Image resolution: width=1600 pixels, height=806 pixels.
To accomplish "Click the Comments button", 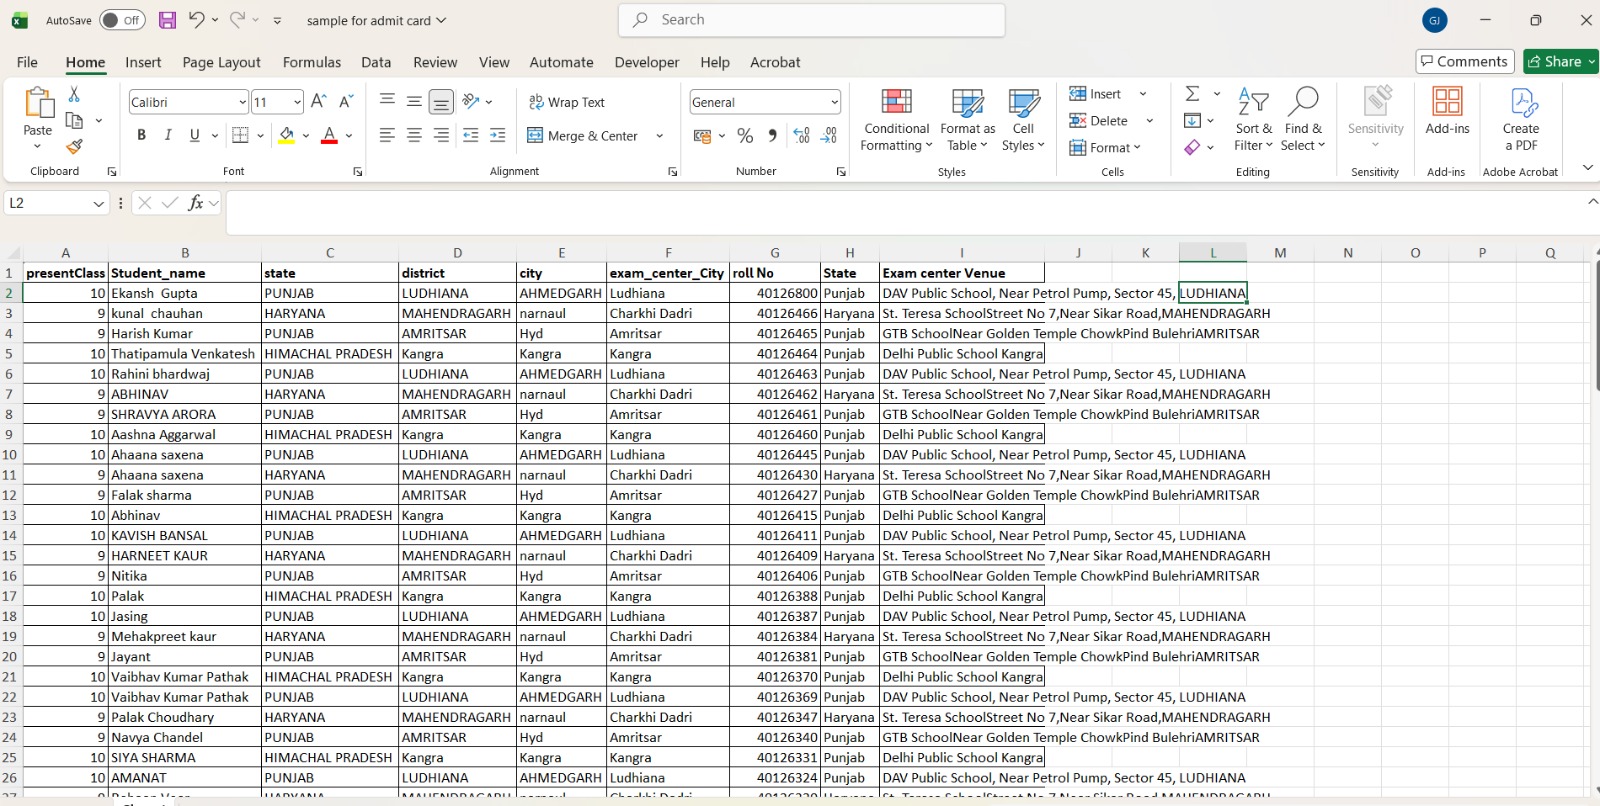I will pyautogui.click(x=1465, y=62).
